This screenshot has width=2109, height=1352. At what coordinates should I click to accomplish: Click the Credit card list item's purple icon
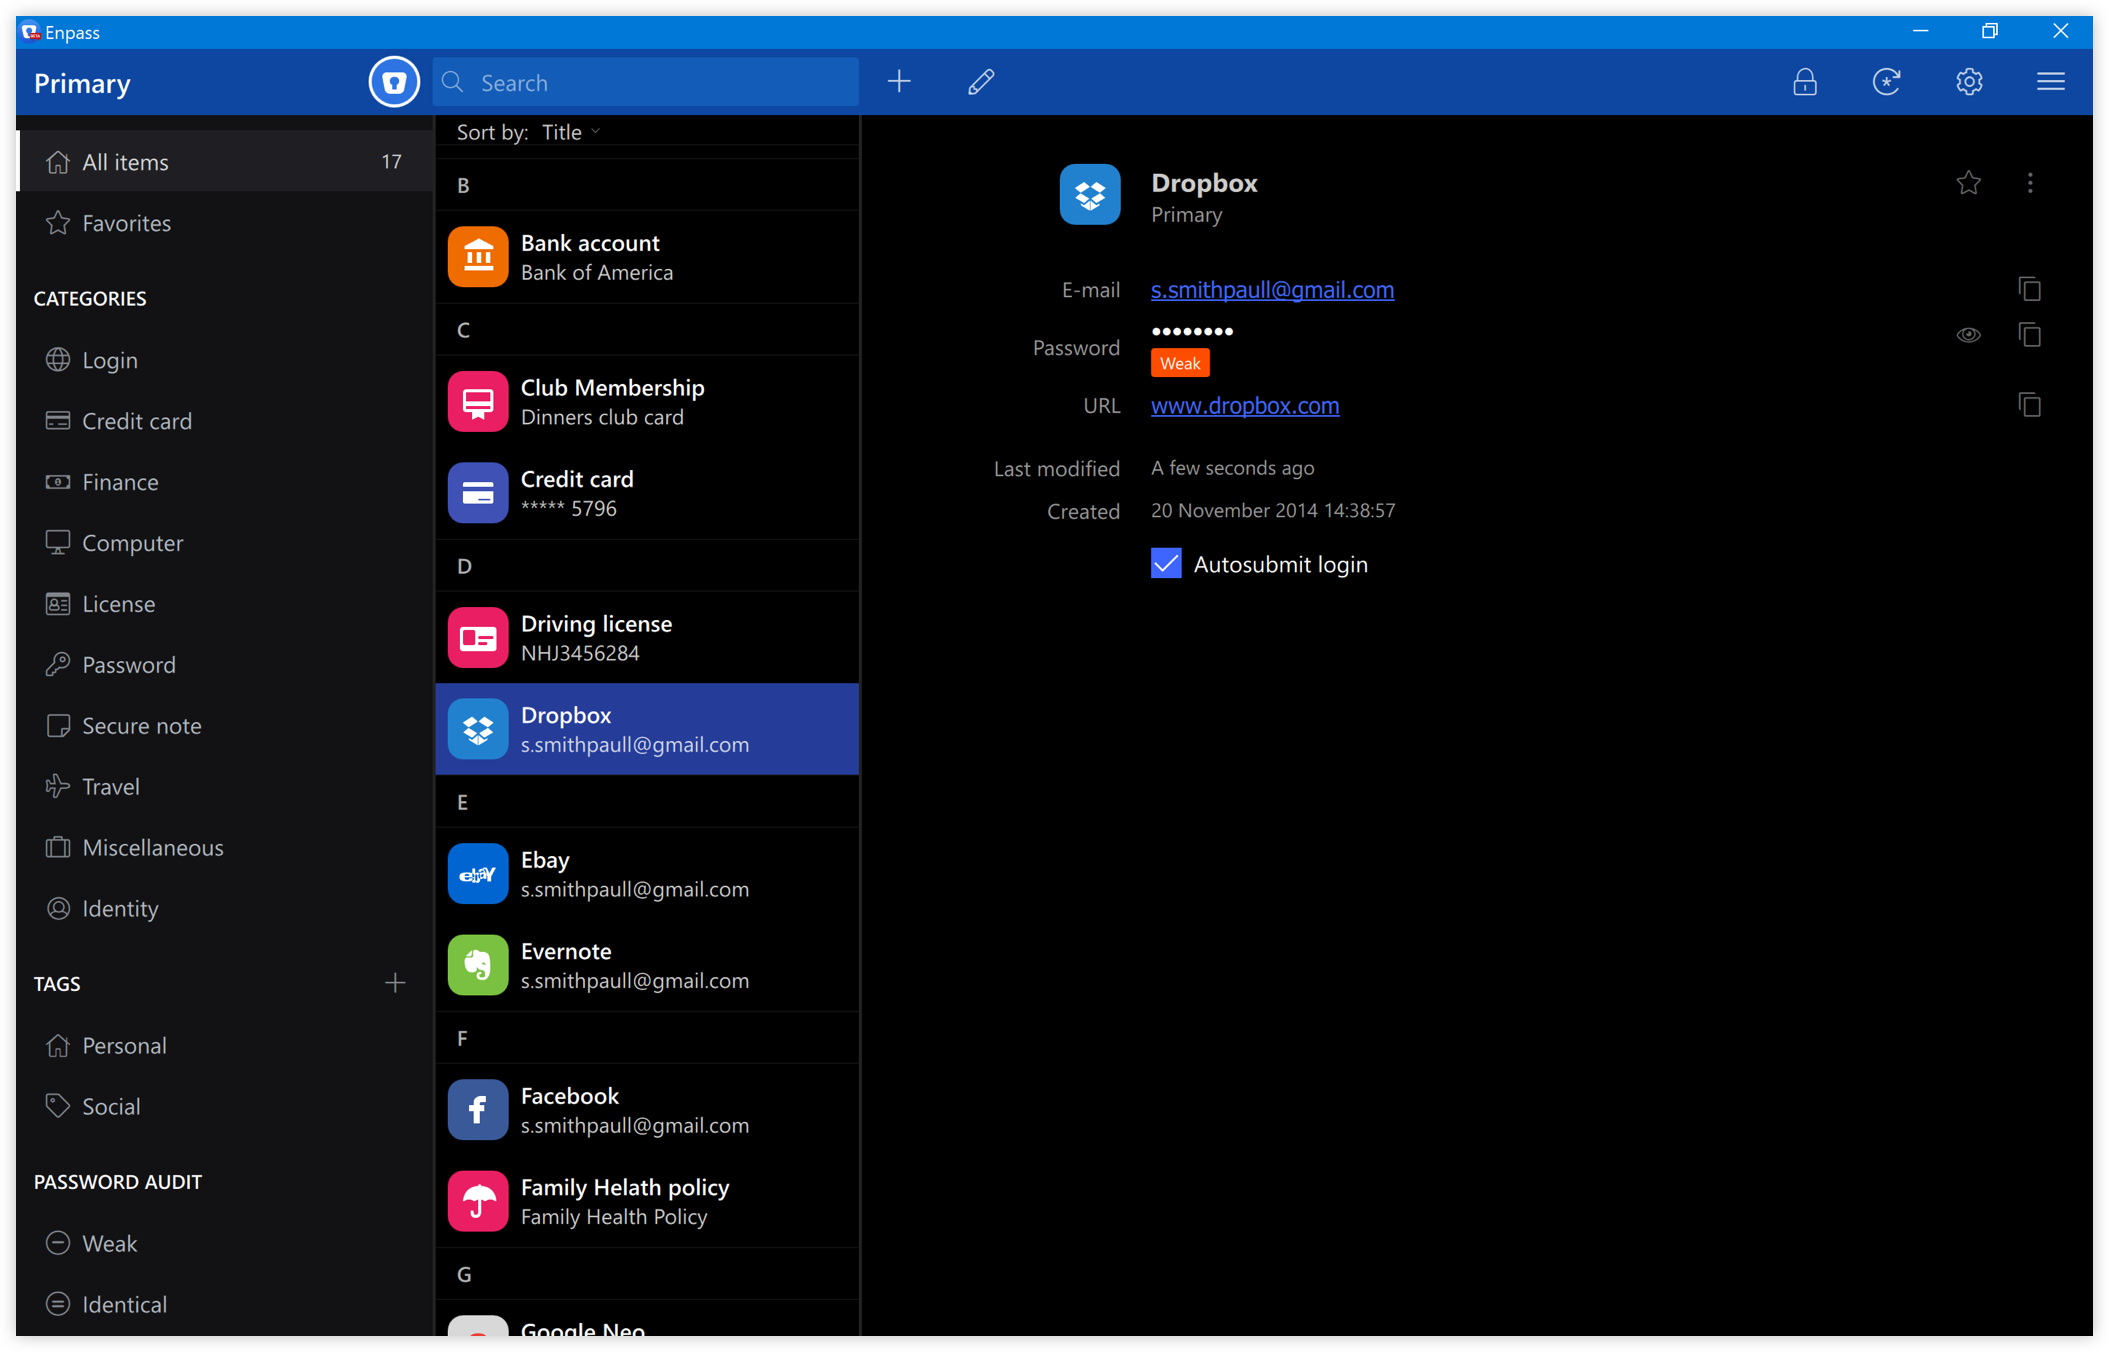(478, 493)
